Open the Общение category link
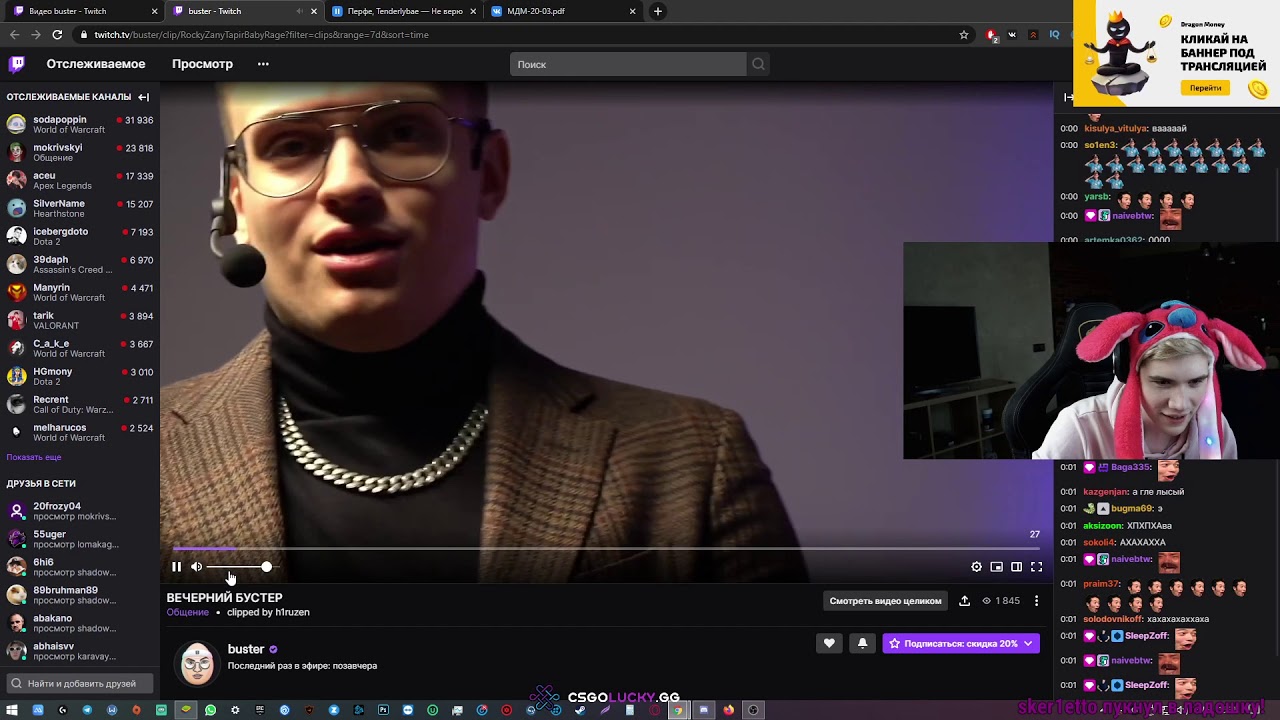Image resolution: width=1280 pixels, height=720 pixels. click(188, 613)
